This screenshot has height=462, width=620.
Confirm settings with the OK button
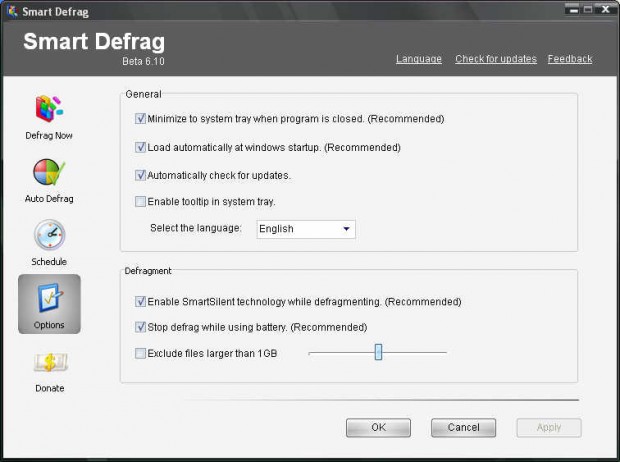pos(378,428)
